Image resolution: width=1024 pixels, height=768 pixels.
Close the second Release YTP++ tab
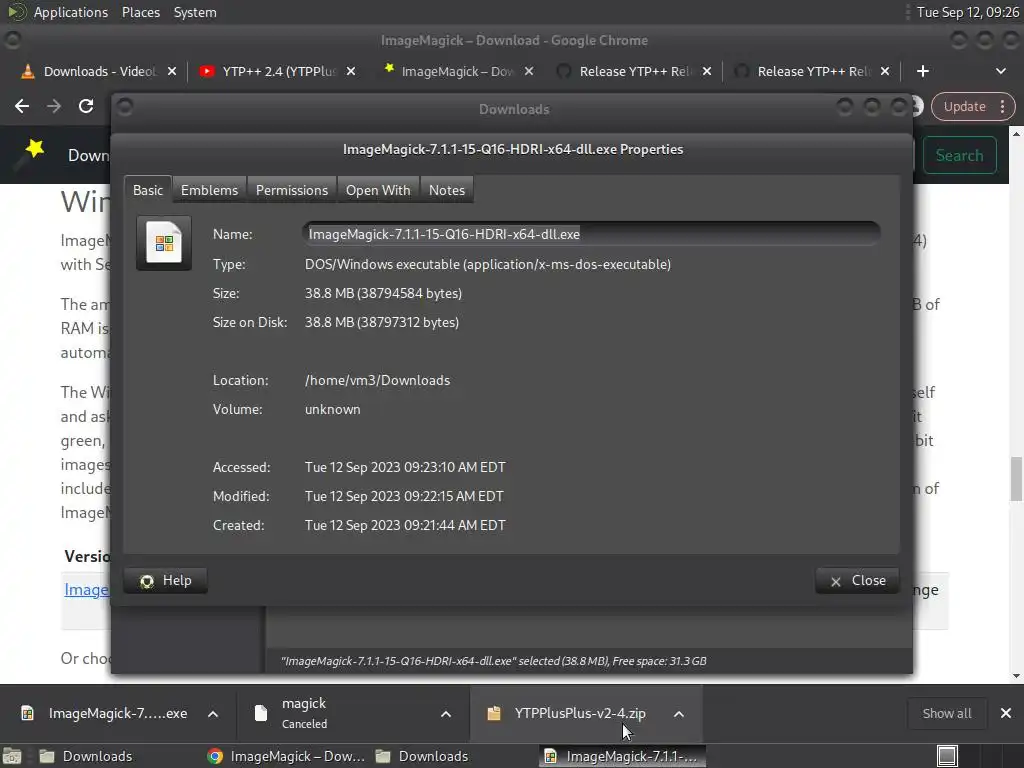(x=885, y=71)
